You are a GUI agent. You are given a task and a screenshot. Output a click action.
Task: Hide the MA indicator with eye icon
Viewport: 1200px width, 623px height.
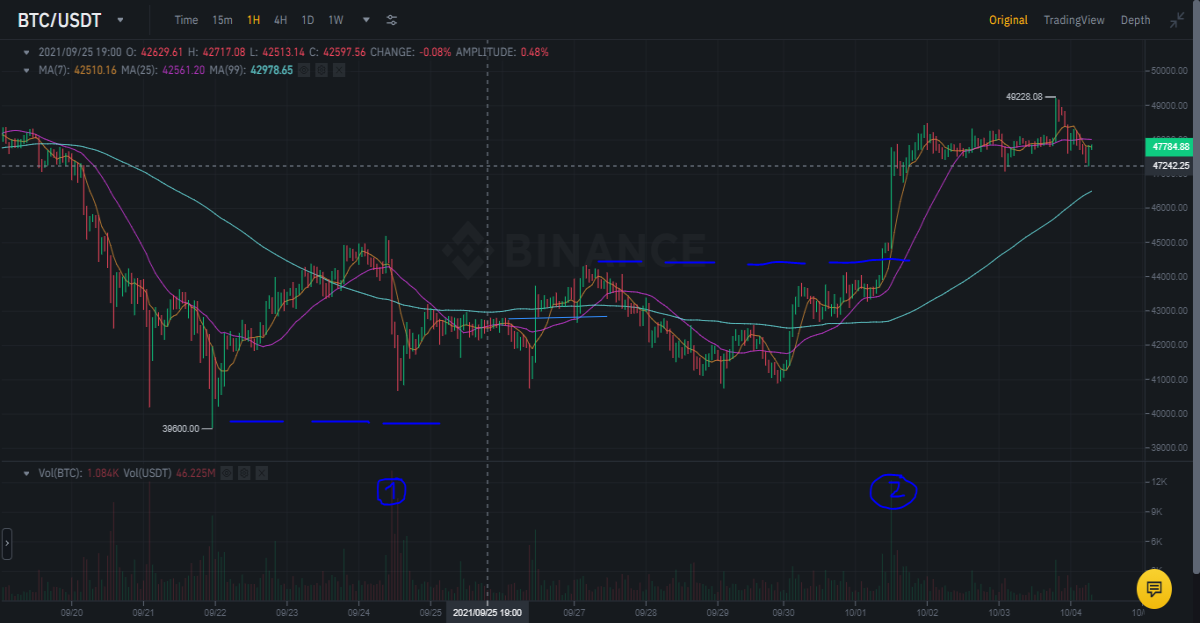pyautogui.click(x=306, y=70)
